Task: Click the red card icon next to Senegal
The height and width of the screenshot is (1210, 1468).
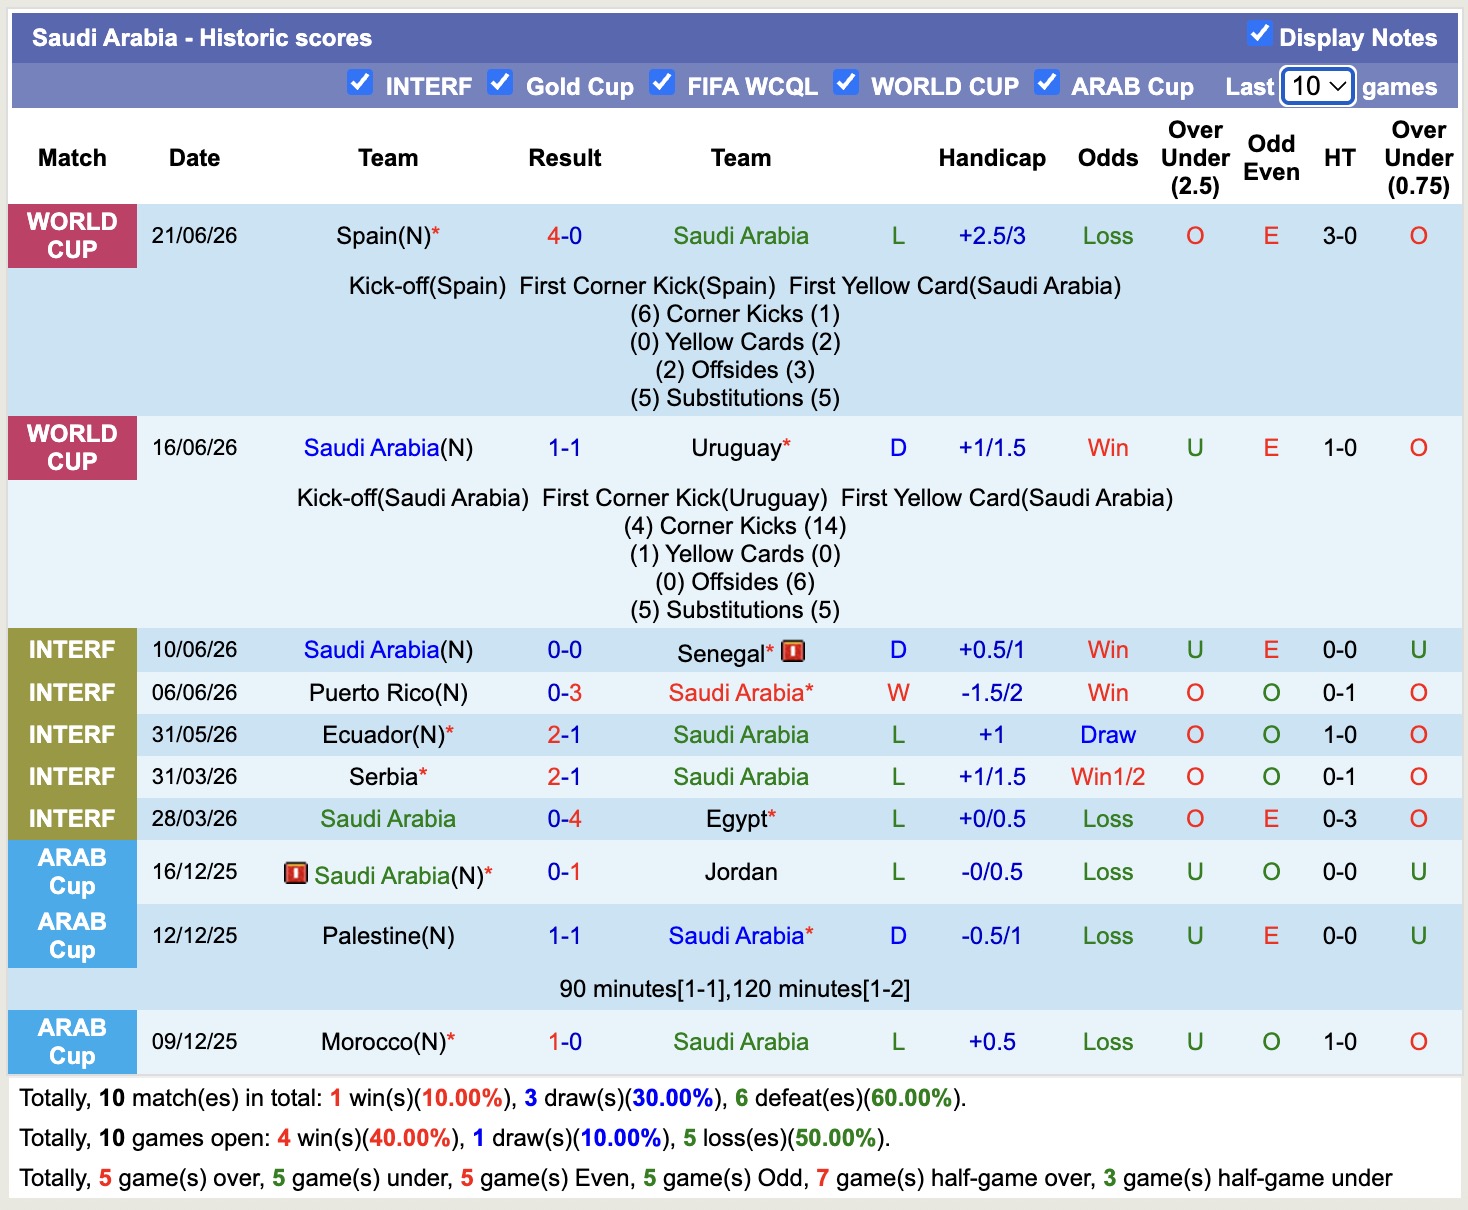Action: [793, 651]
